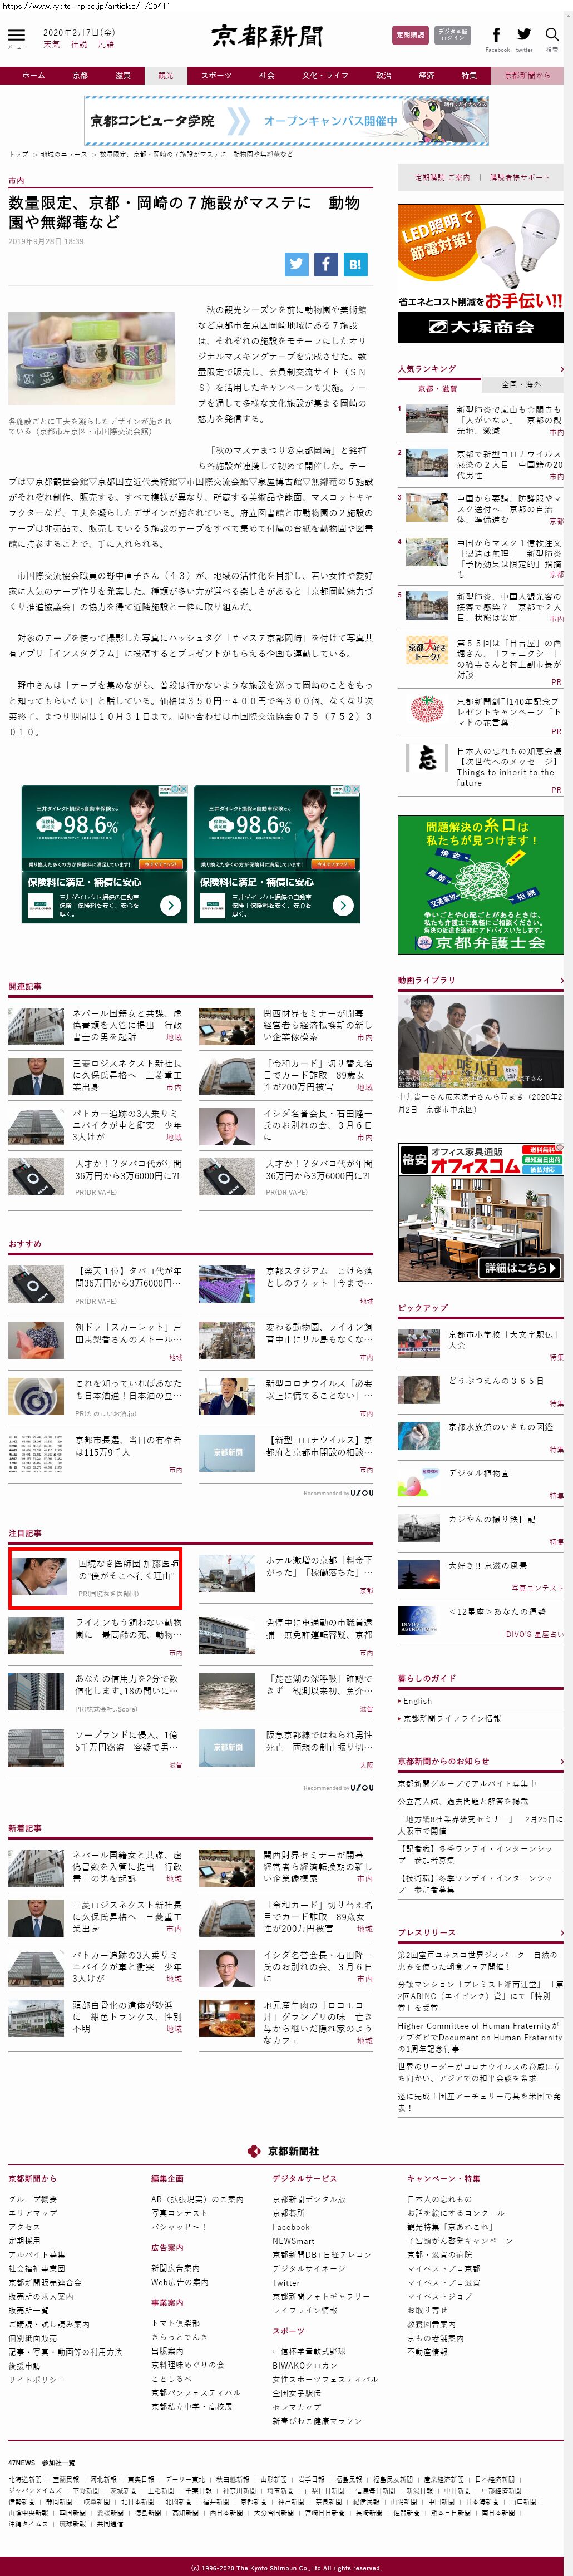The height and width of the screenshot is (2576, 573).
Task: Click the デジタル版ログイン button
Action: point(453,35)
